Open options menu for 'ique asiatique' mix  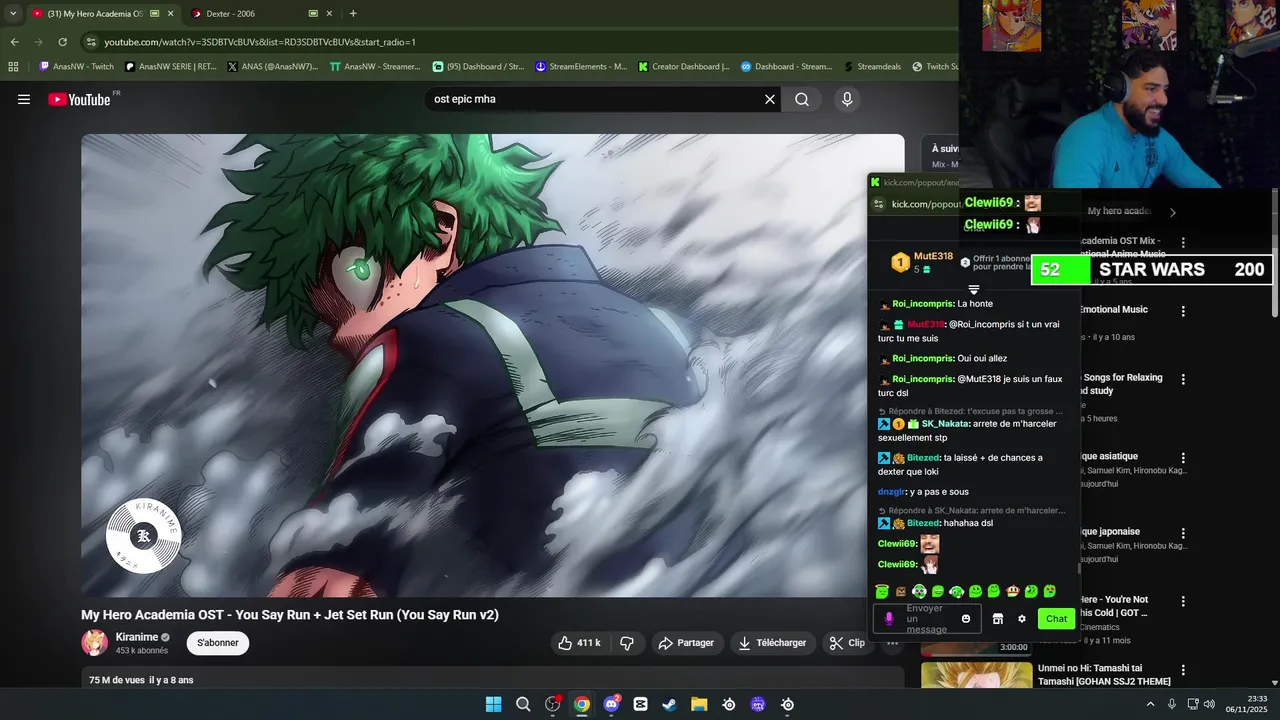click(1183, 458)
